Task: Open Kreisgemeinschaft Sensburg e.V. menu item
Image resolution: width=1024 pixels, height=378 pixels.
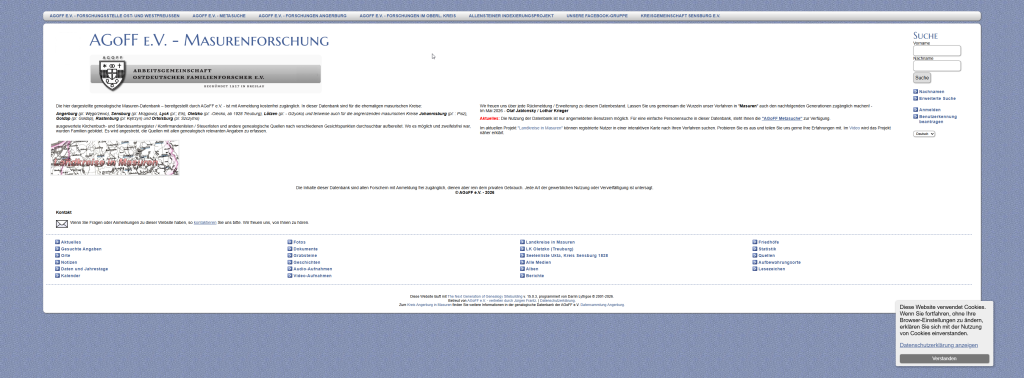Action: (680, 15)
